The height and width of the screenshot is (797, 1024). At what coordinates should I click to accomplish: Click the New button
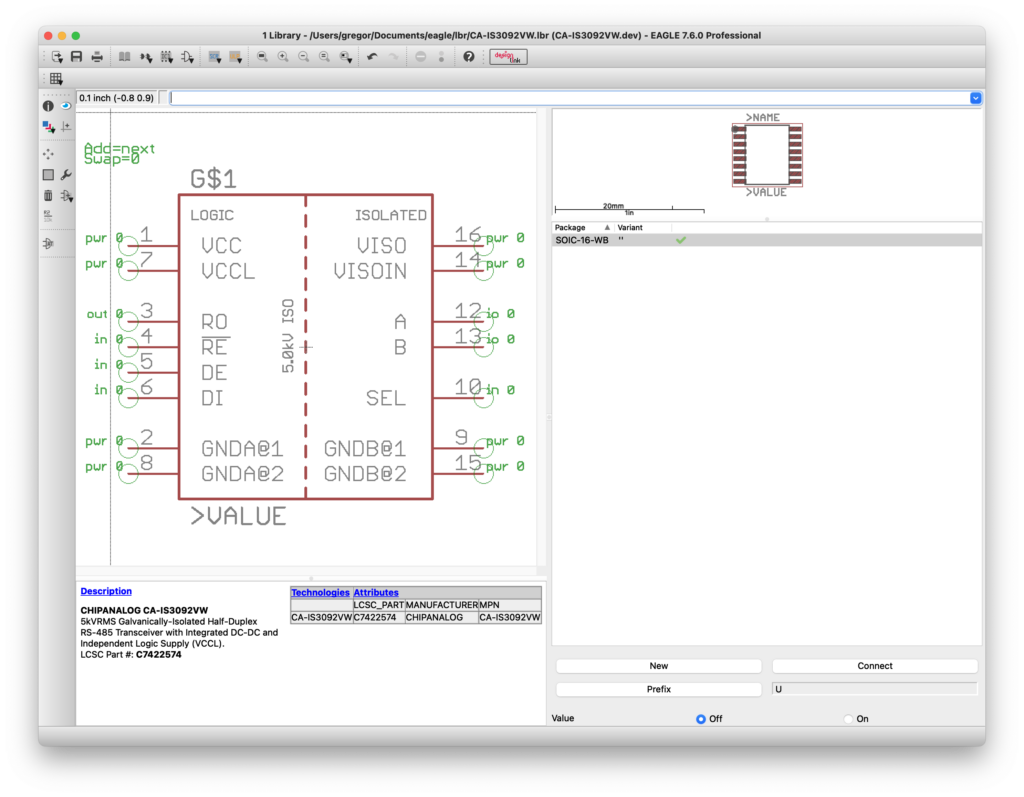pos(658,666)
